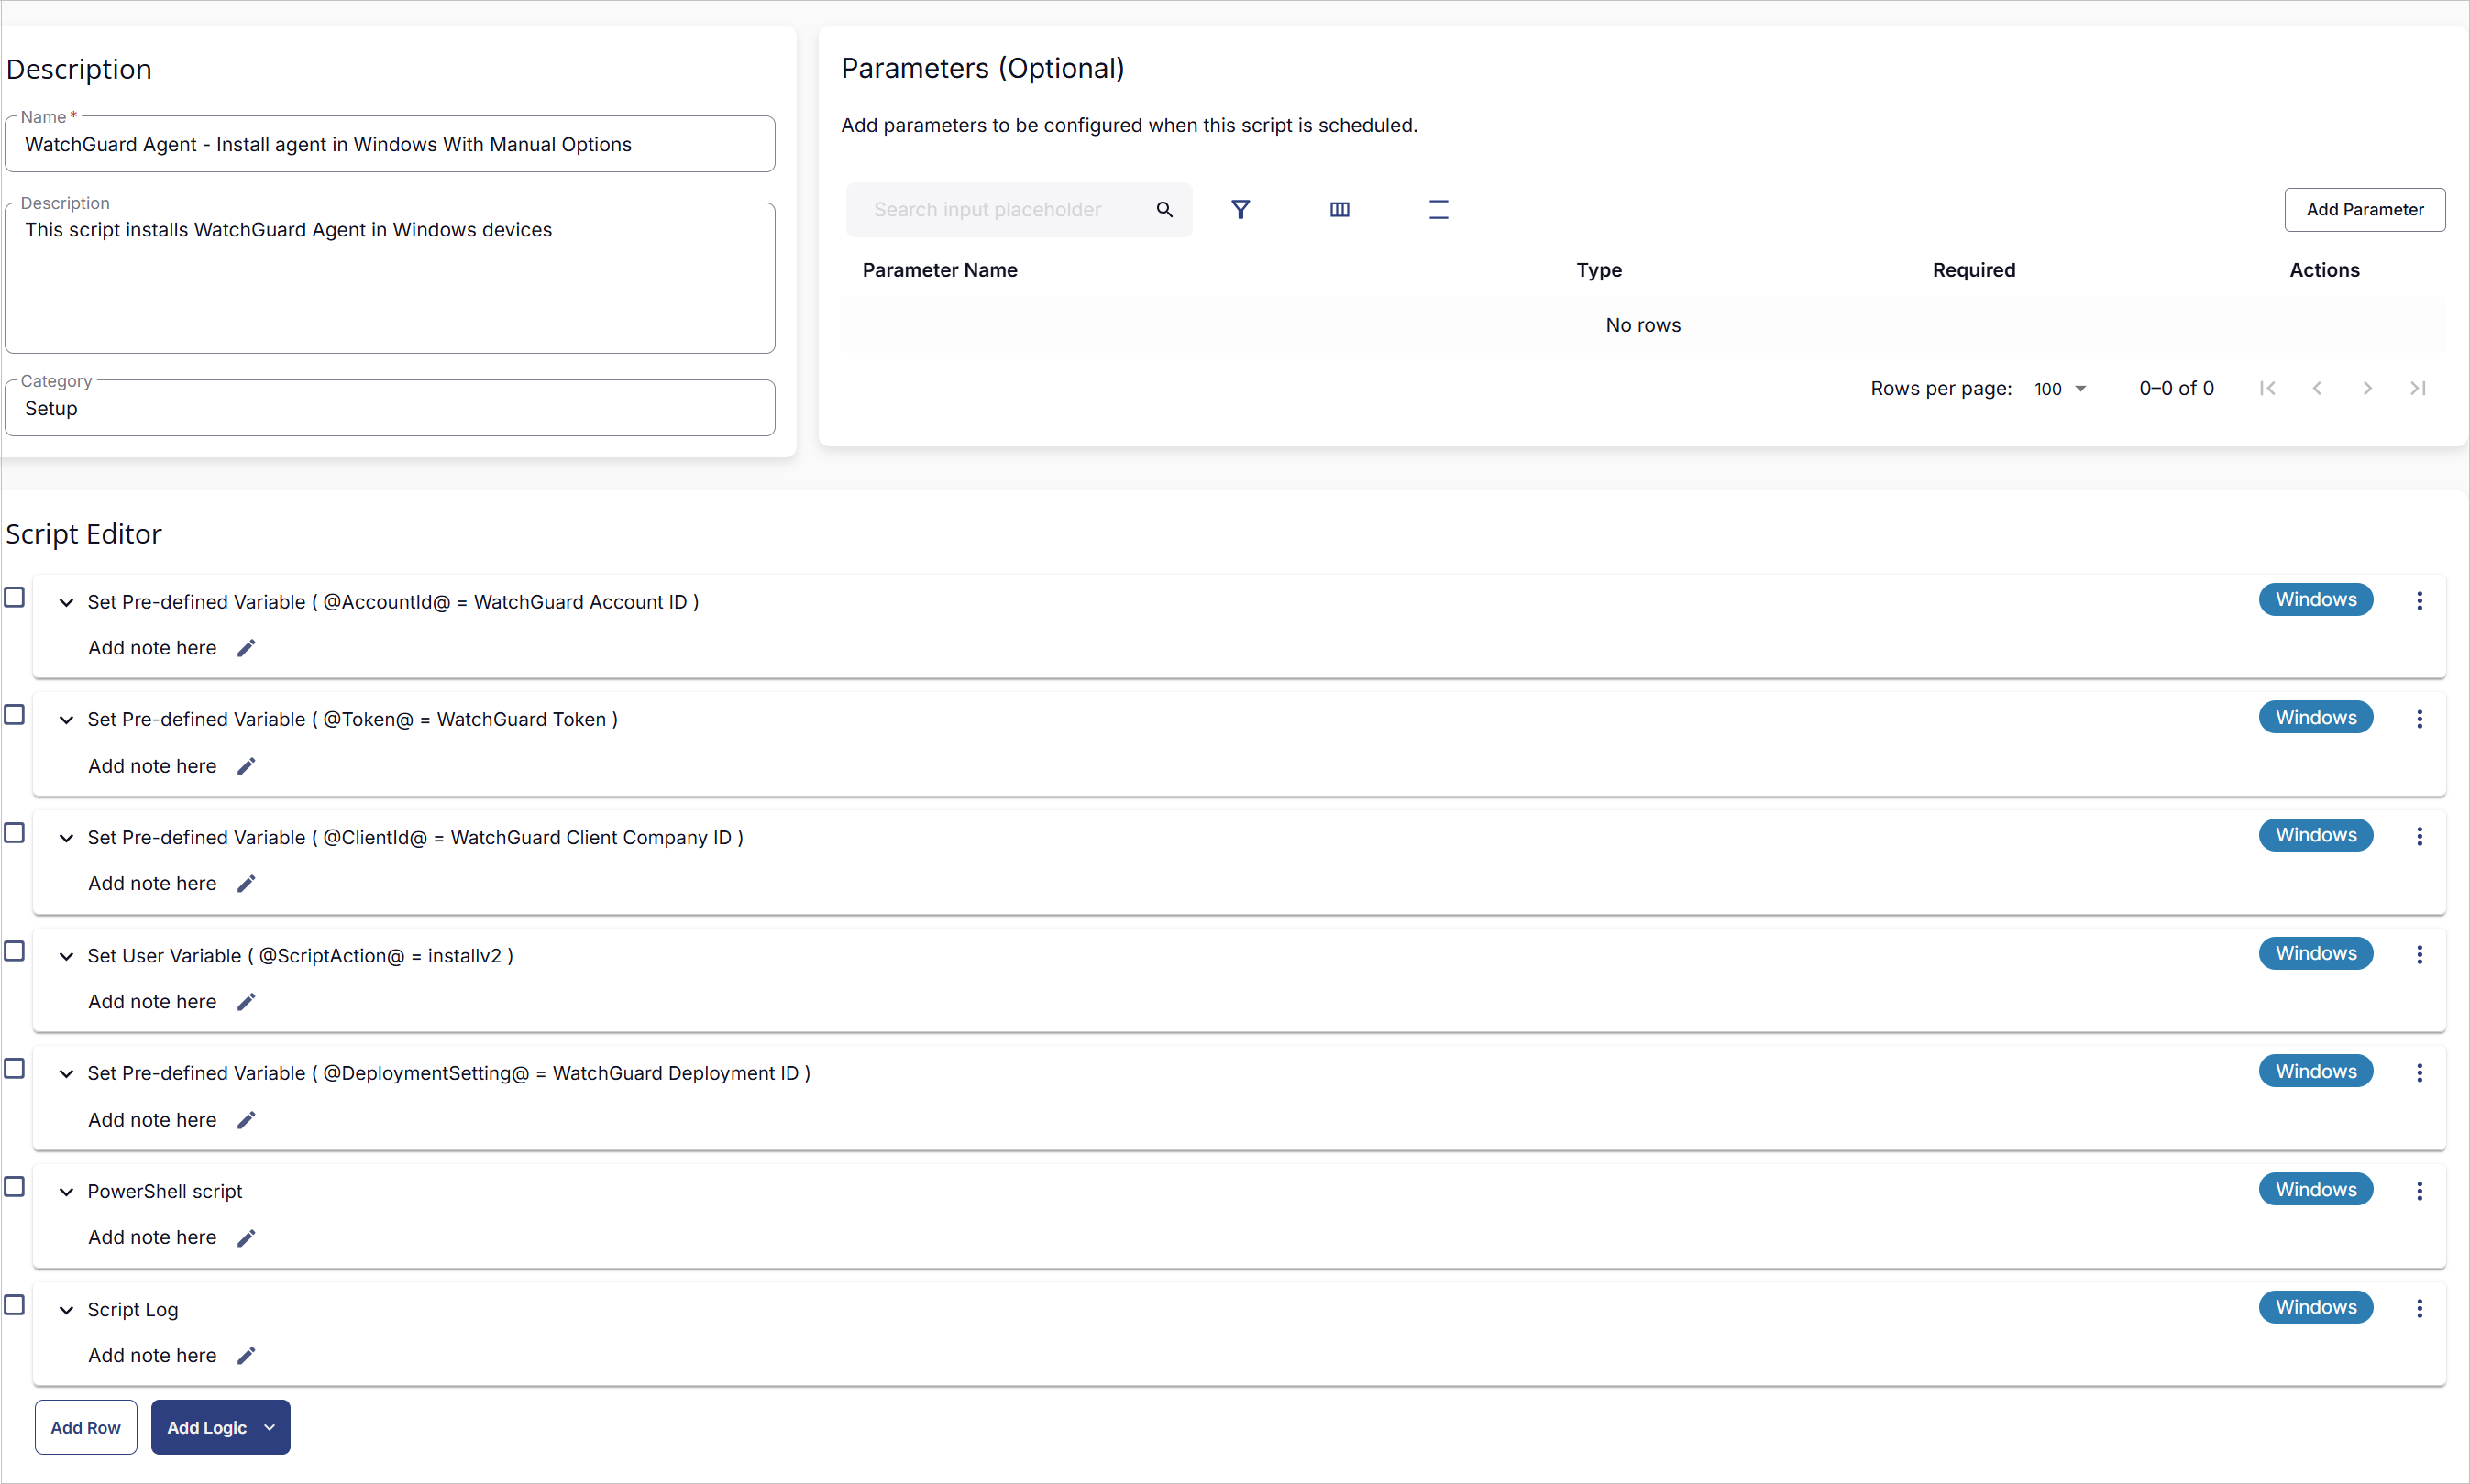Open the Rows per page dropdown
Image resolution: width=2470 pixels, height=1484 pixels.
pyautogui.click(x=2059, y=388)
